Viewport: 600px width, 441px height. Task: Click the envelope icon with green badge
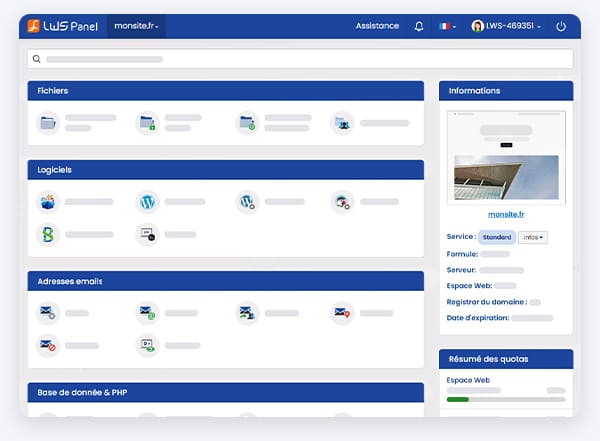pyautogui.click(x=147, y=313)
